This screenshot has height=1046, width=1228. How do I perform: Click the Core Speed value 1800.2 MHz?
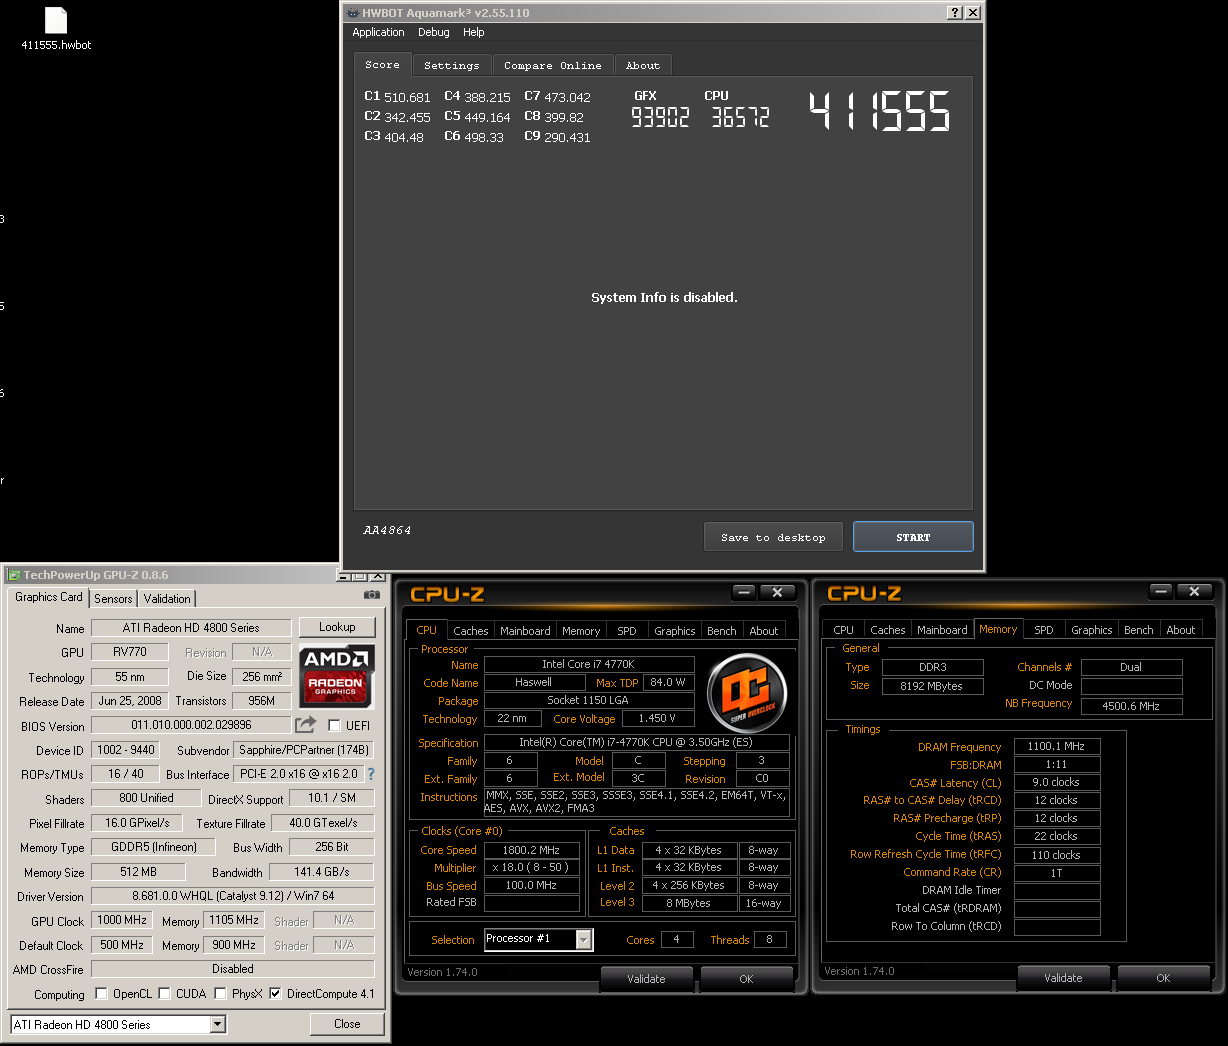[x=531, y=850]
